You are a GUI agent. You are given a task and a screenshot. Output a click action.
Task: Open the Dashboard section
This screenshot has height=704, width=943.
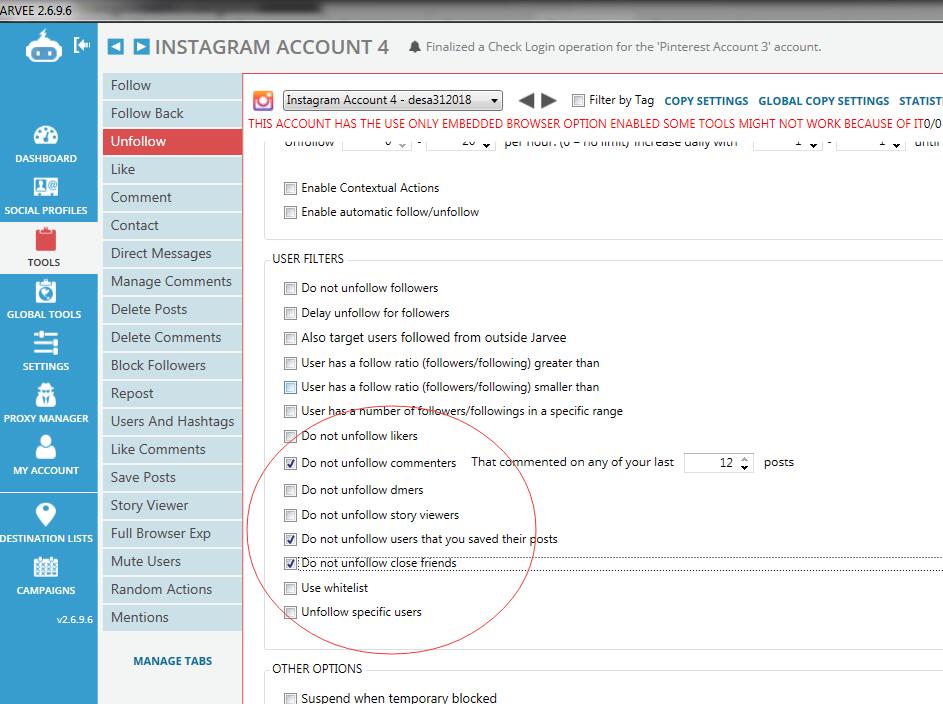[46, 144]
